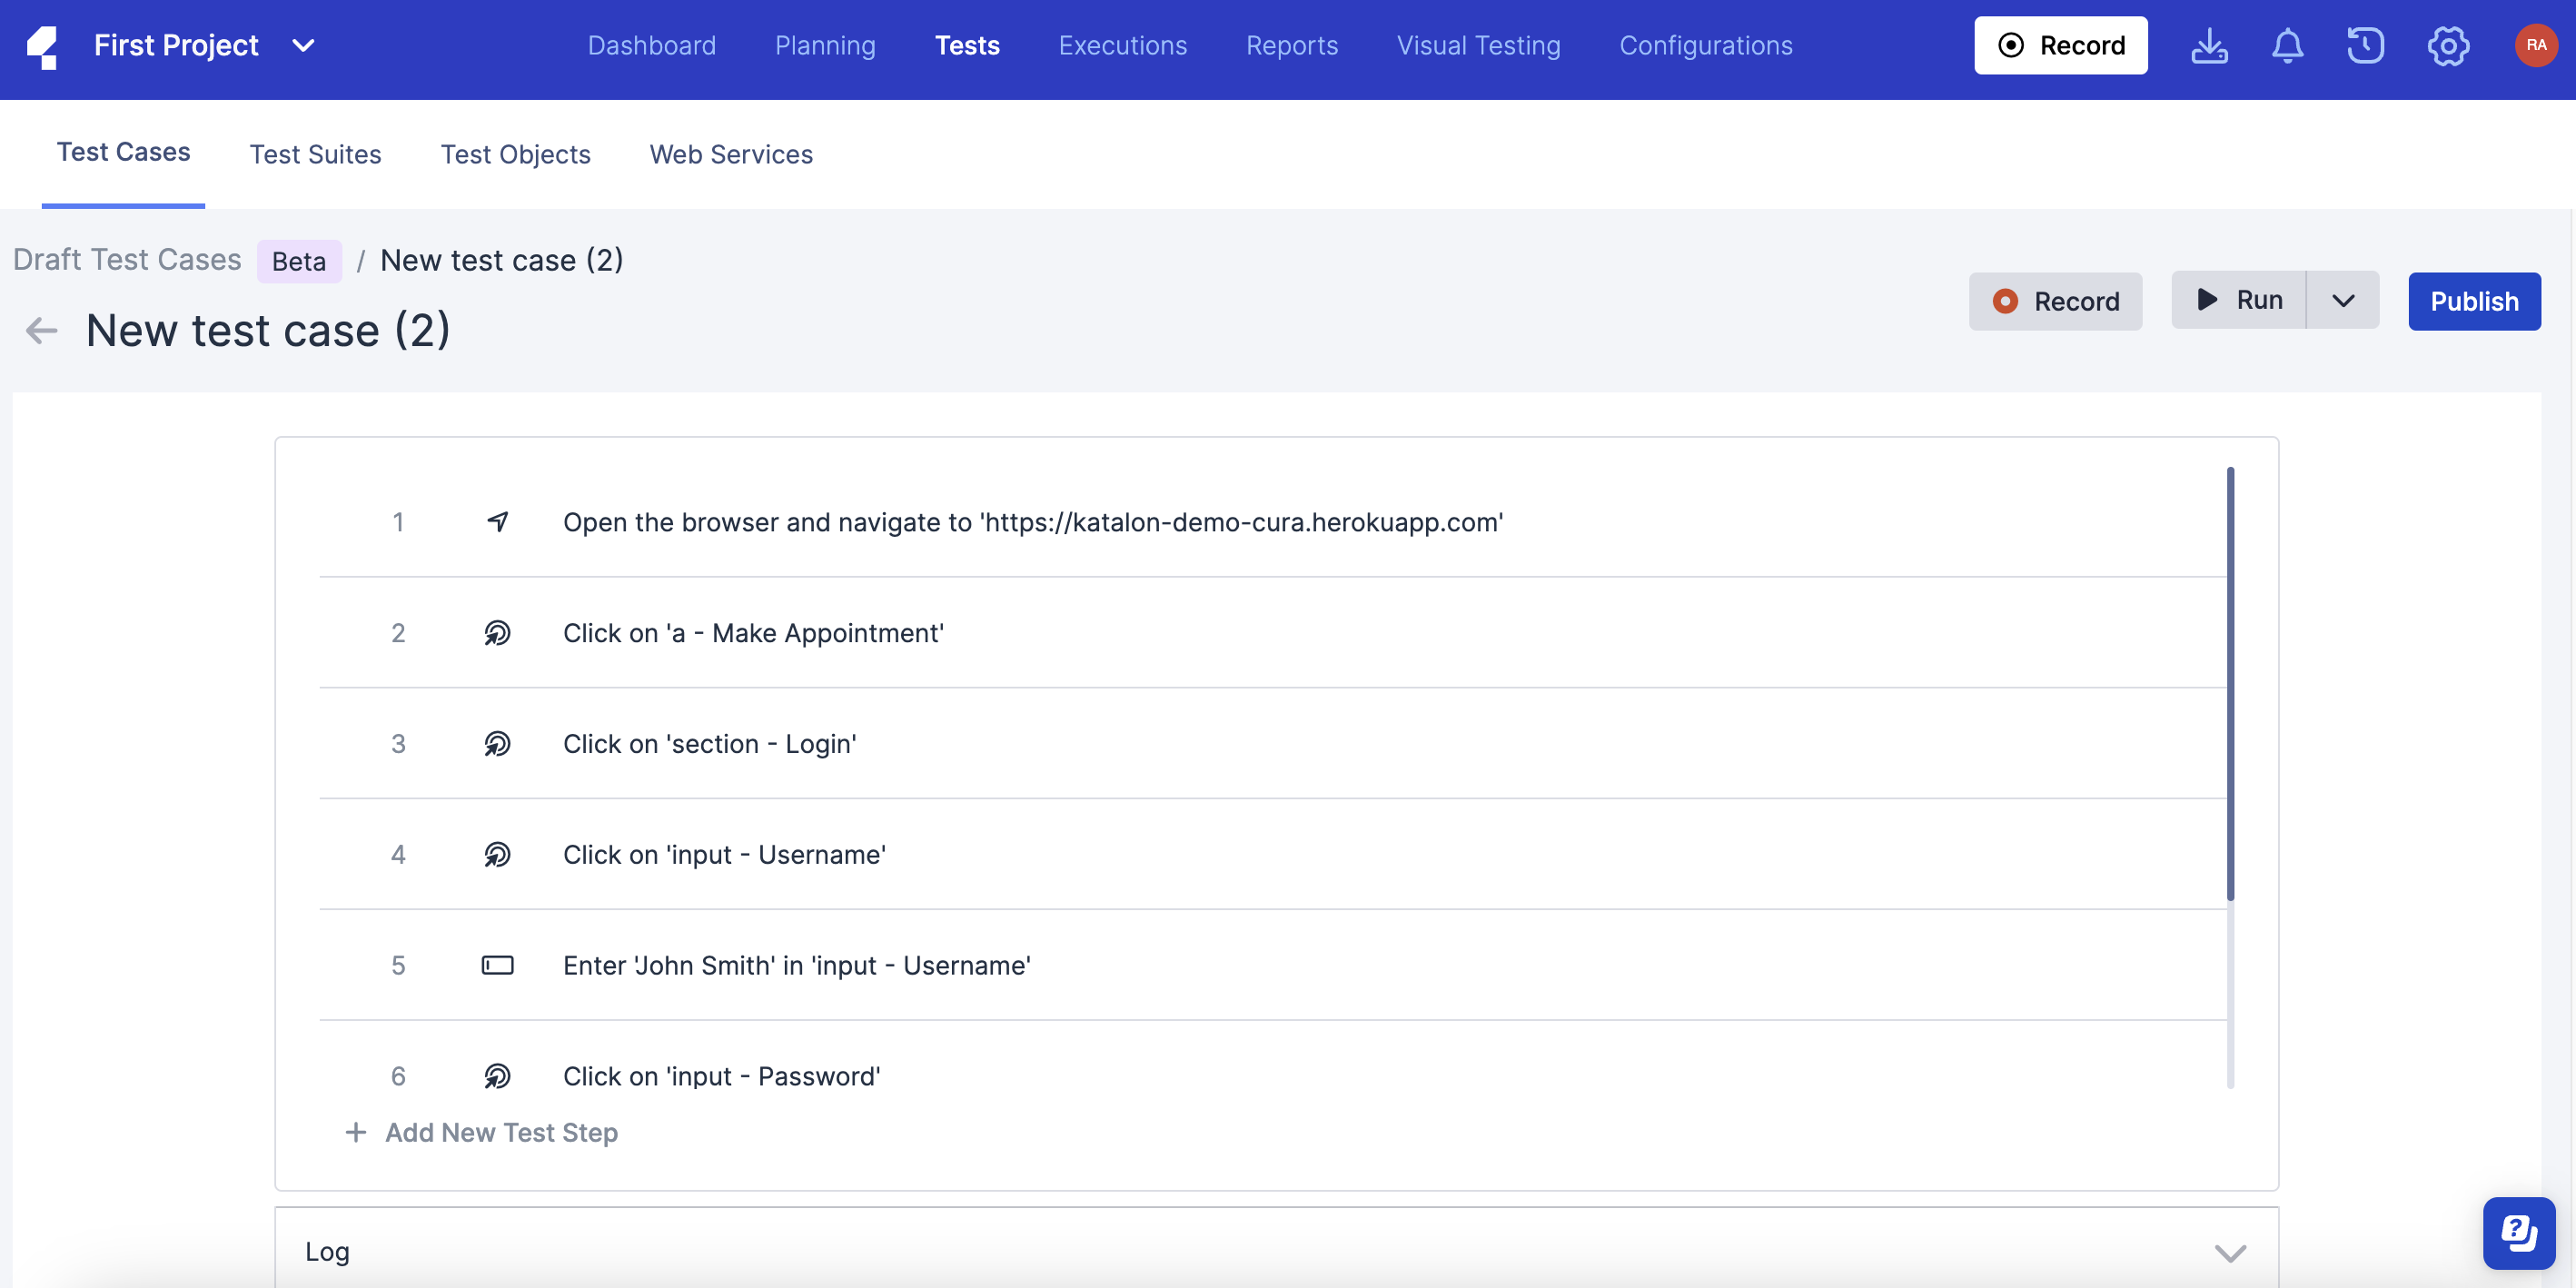
Task: Expand the project switcher dropdown
Action: tap(301, 45)
